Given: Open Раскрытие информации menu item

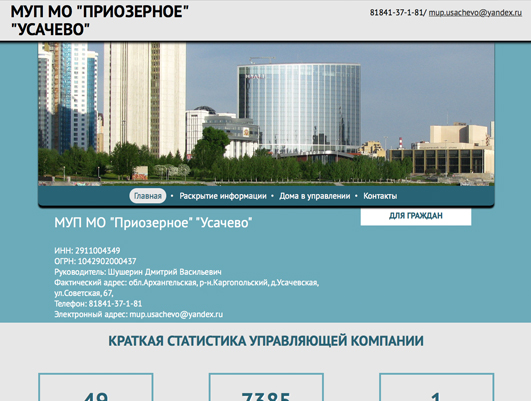Looking at the screenshot, I should (223, 196).
